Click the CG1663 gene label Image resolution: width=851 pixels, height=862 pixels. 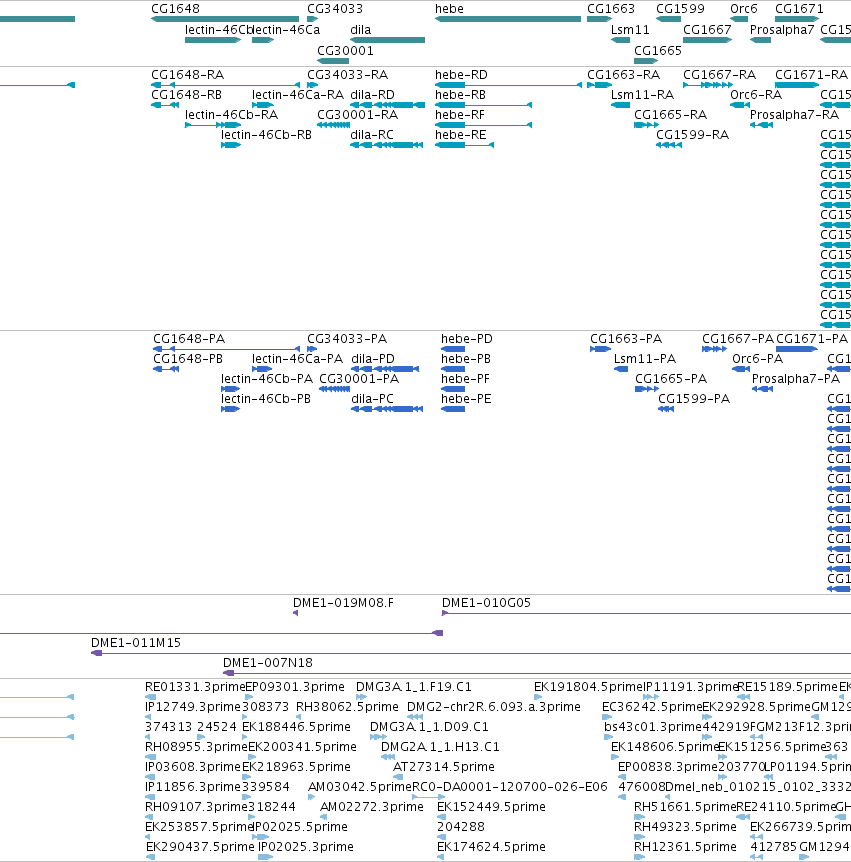[611, 9]
